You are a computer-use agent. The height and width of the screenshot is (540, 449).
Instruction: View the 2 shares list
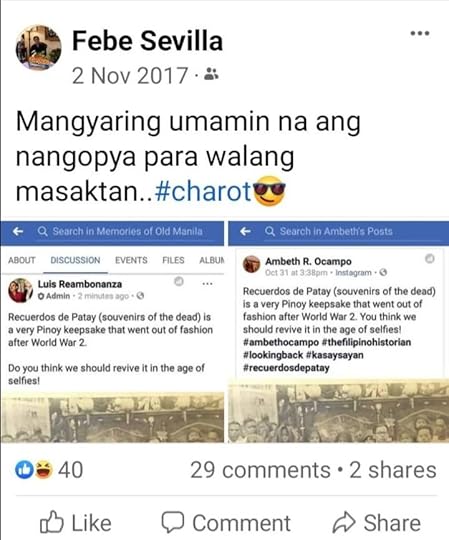click(x=393, y=470)
